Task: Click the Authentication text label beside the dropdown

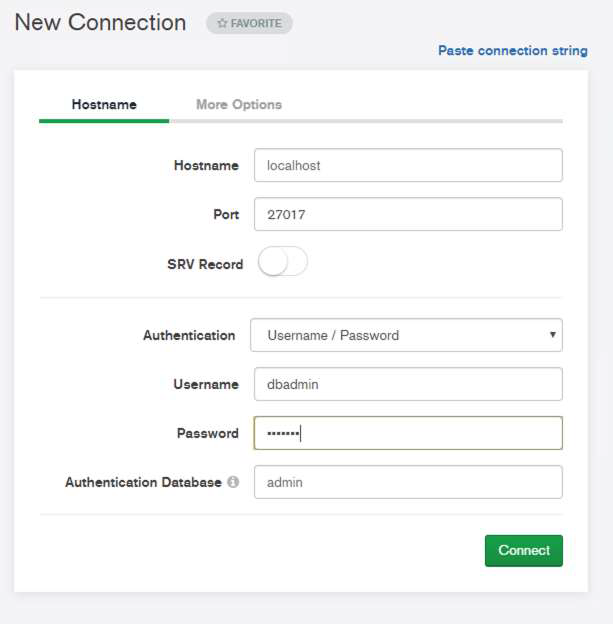Action: [x=189, y=335]
